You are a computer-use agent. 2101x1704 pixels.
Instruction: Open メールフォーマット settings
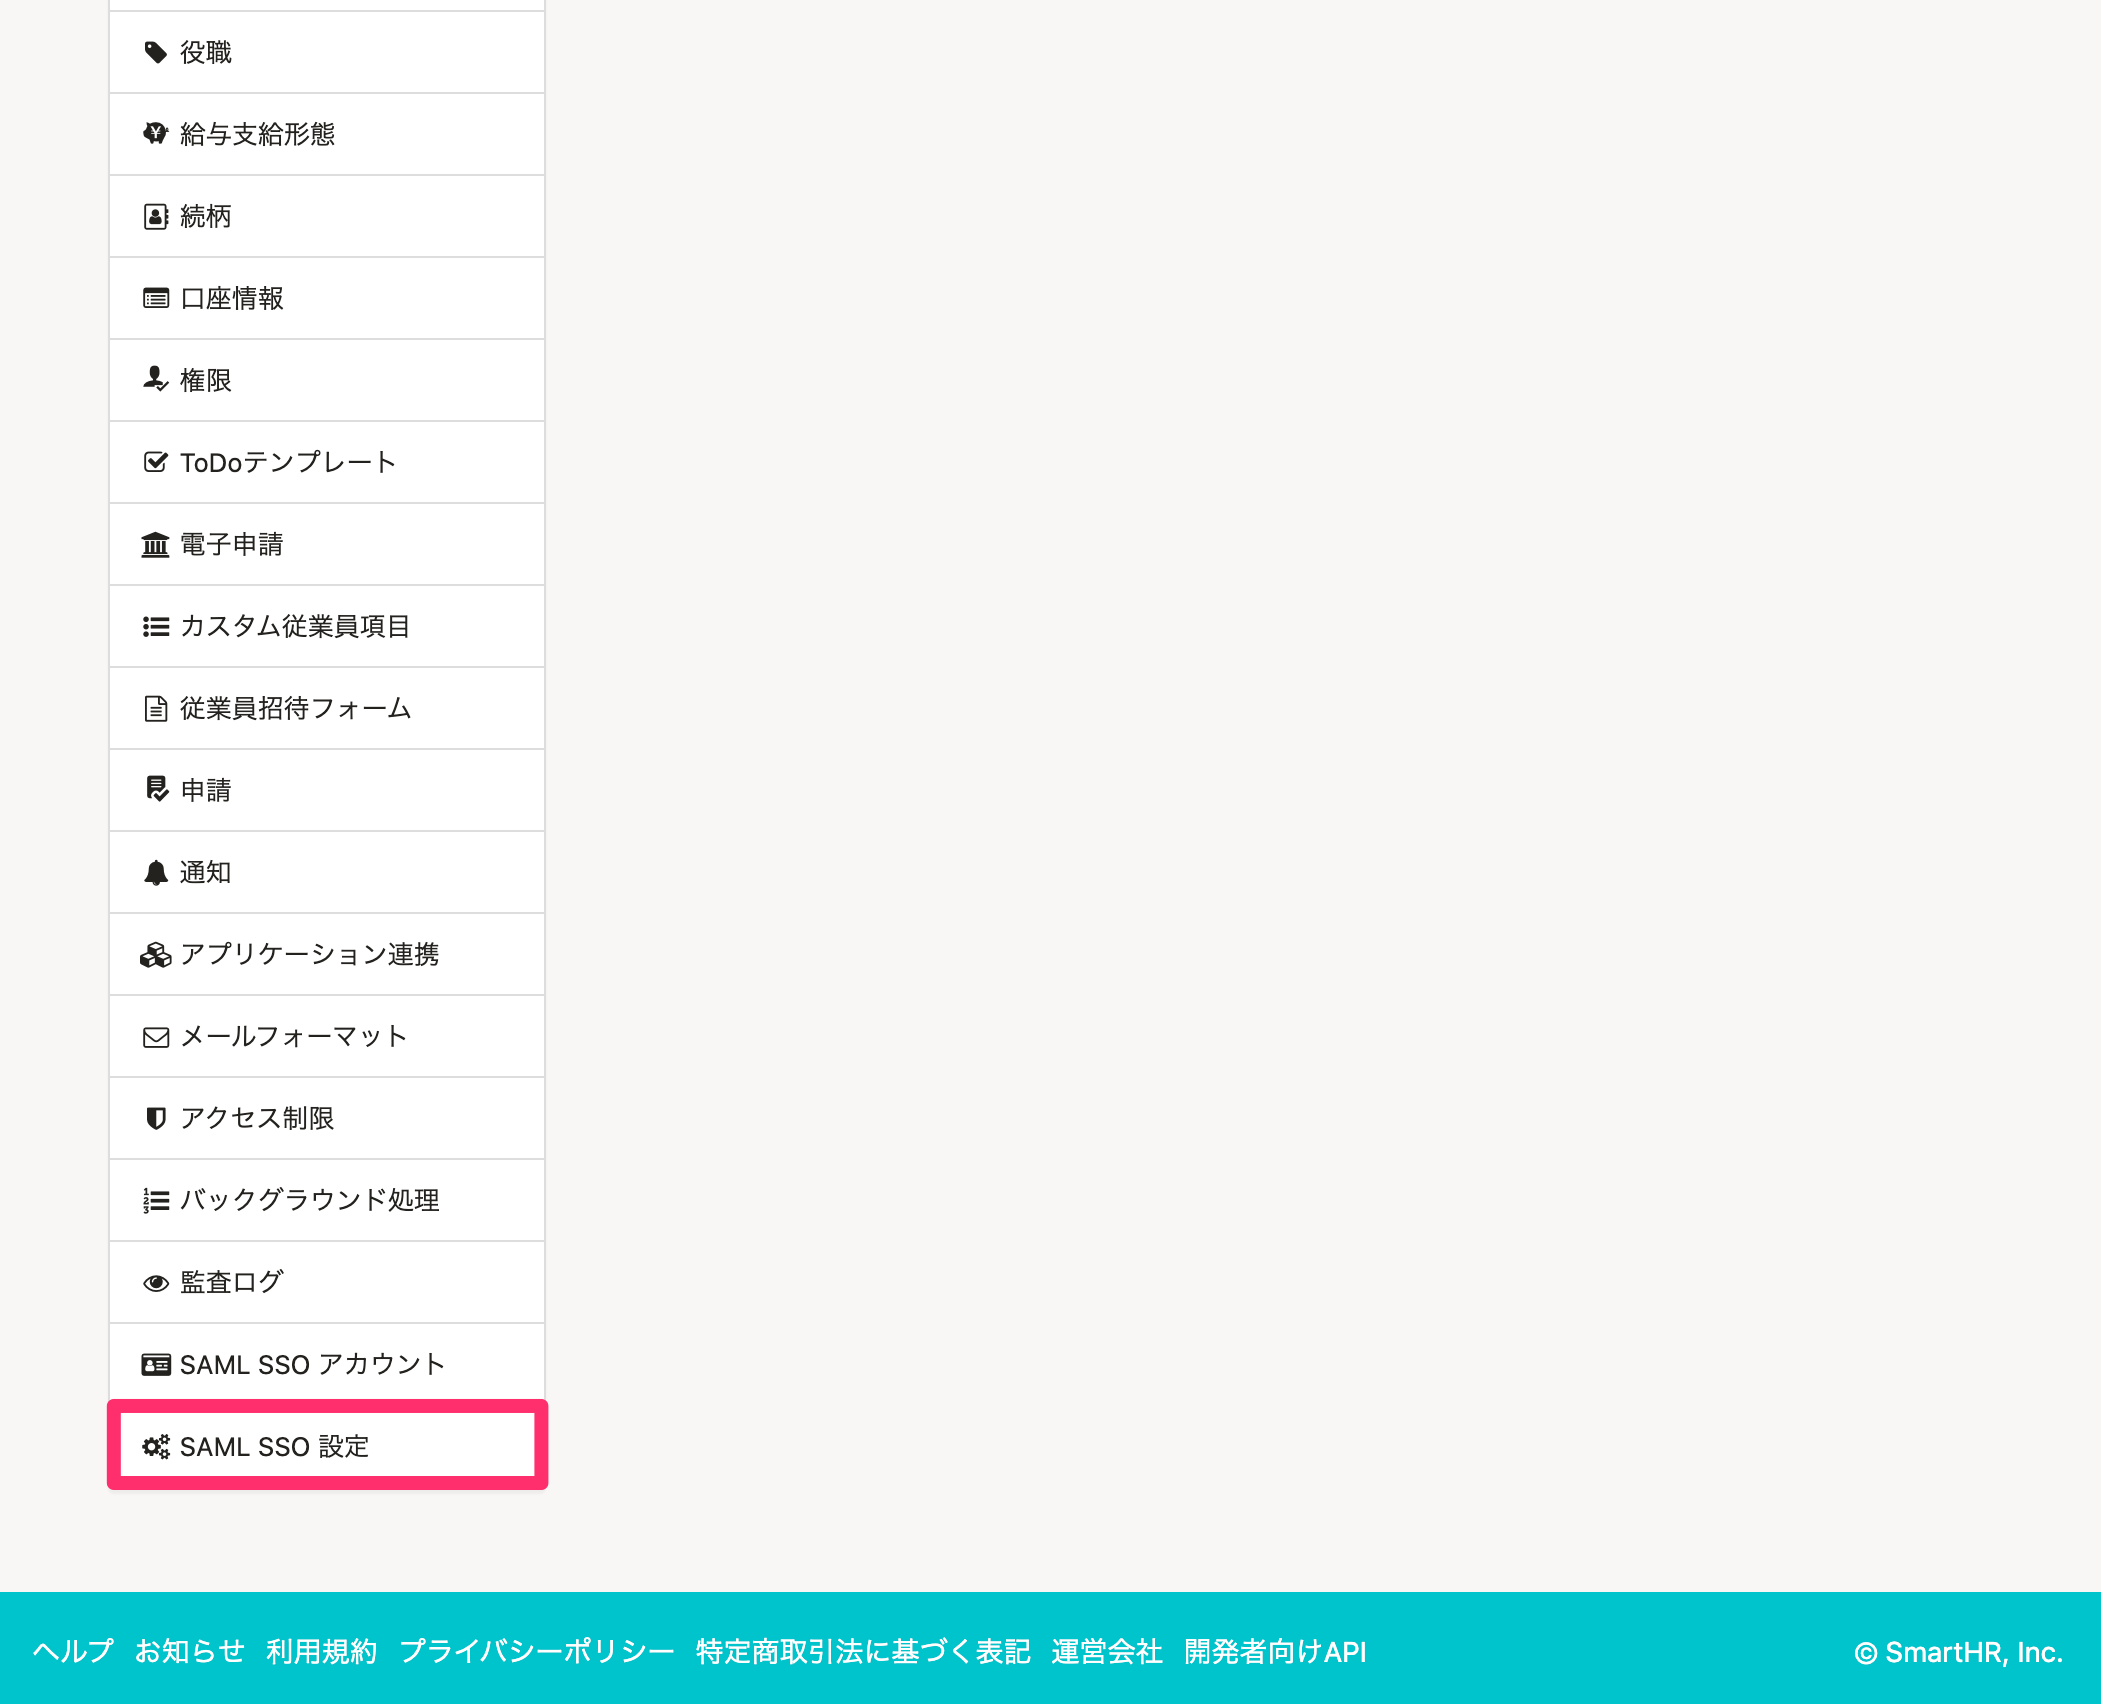pyautogui.click(x=327, y=1036)
